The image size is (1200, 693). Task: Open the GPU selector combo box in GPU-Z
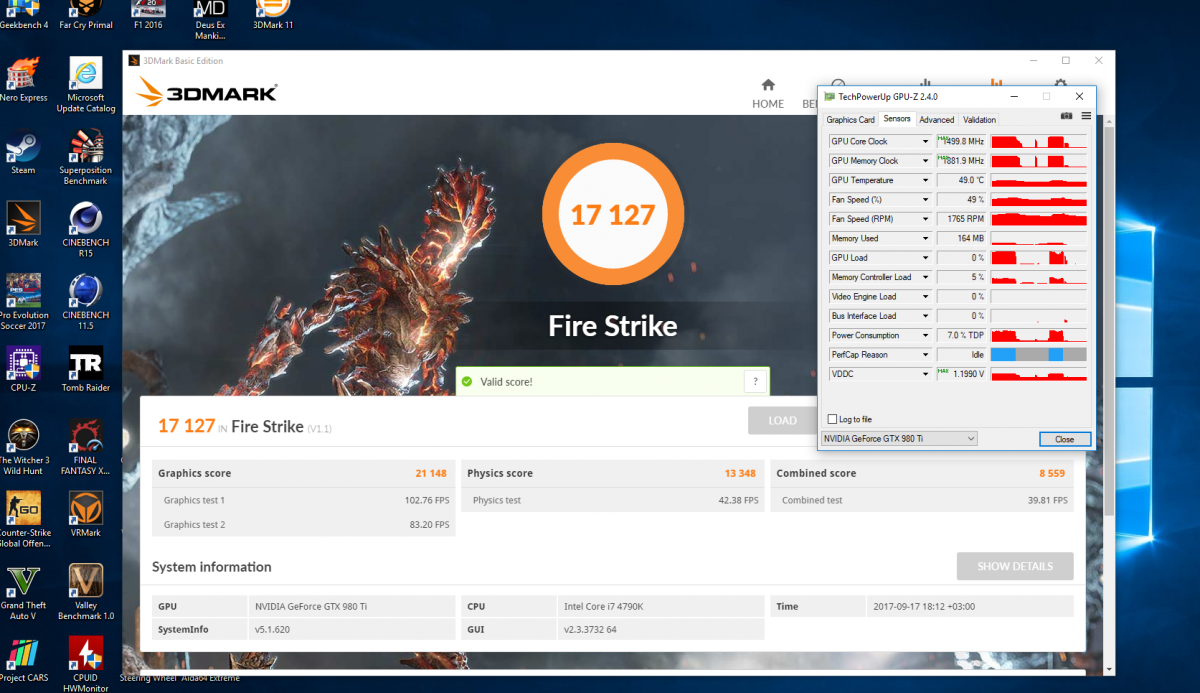[x=899, y=439]
